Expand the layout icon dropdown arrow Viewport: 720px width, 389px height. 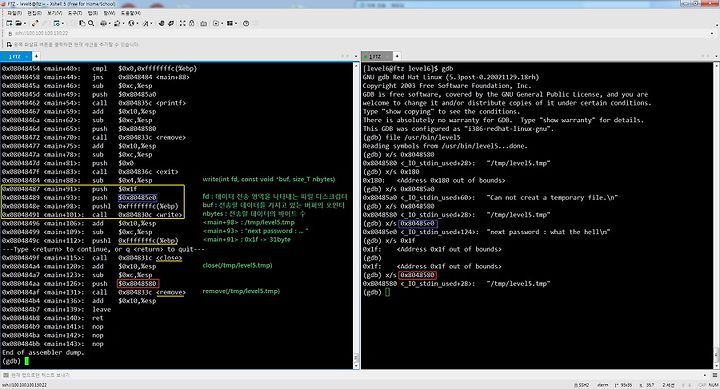click(236, 23)
